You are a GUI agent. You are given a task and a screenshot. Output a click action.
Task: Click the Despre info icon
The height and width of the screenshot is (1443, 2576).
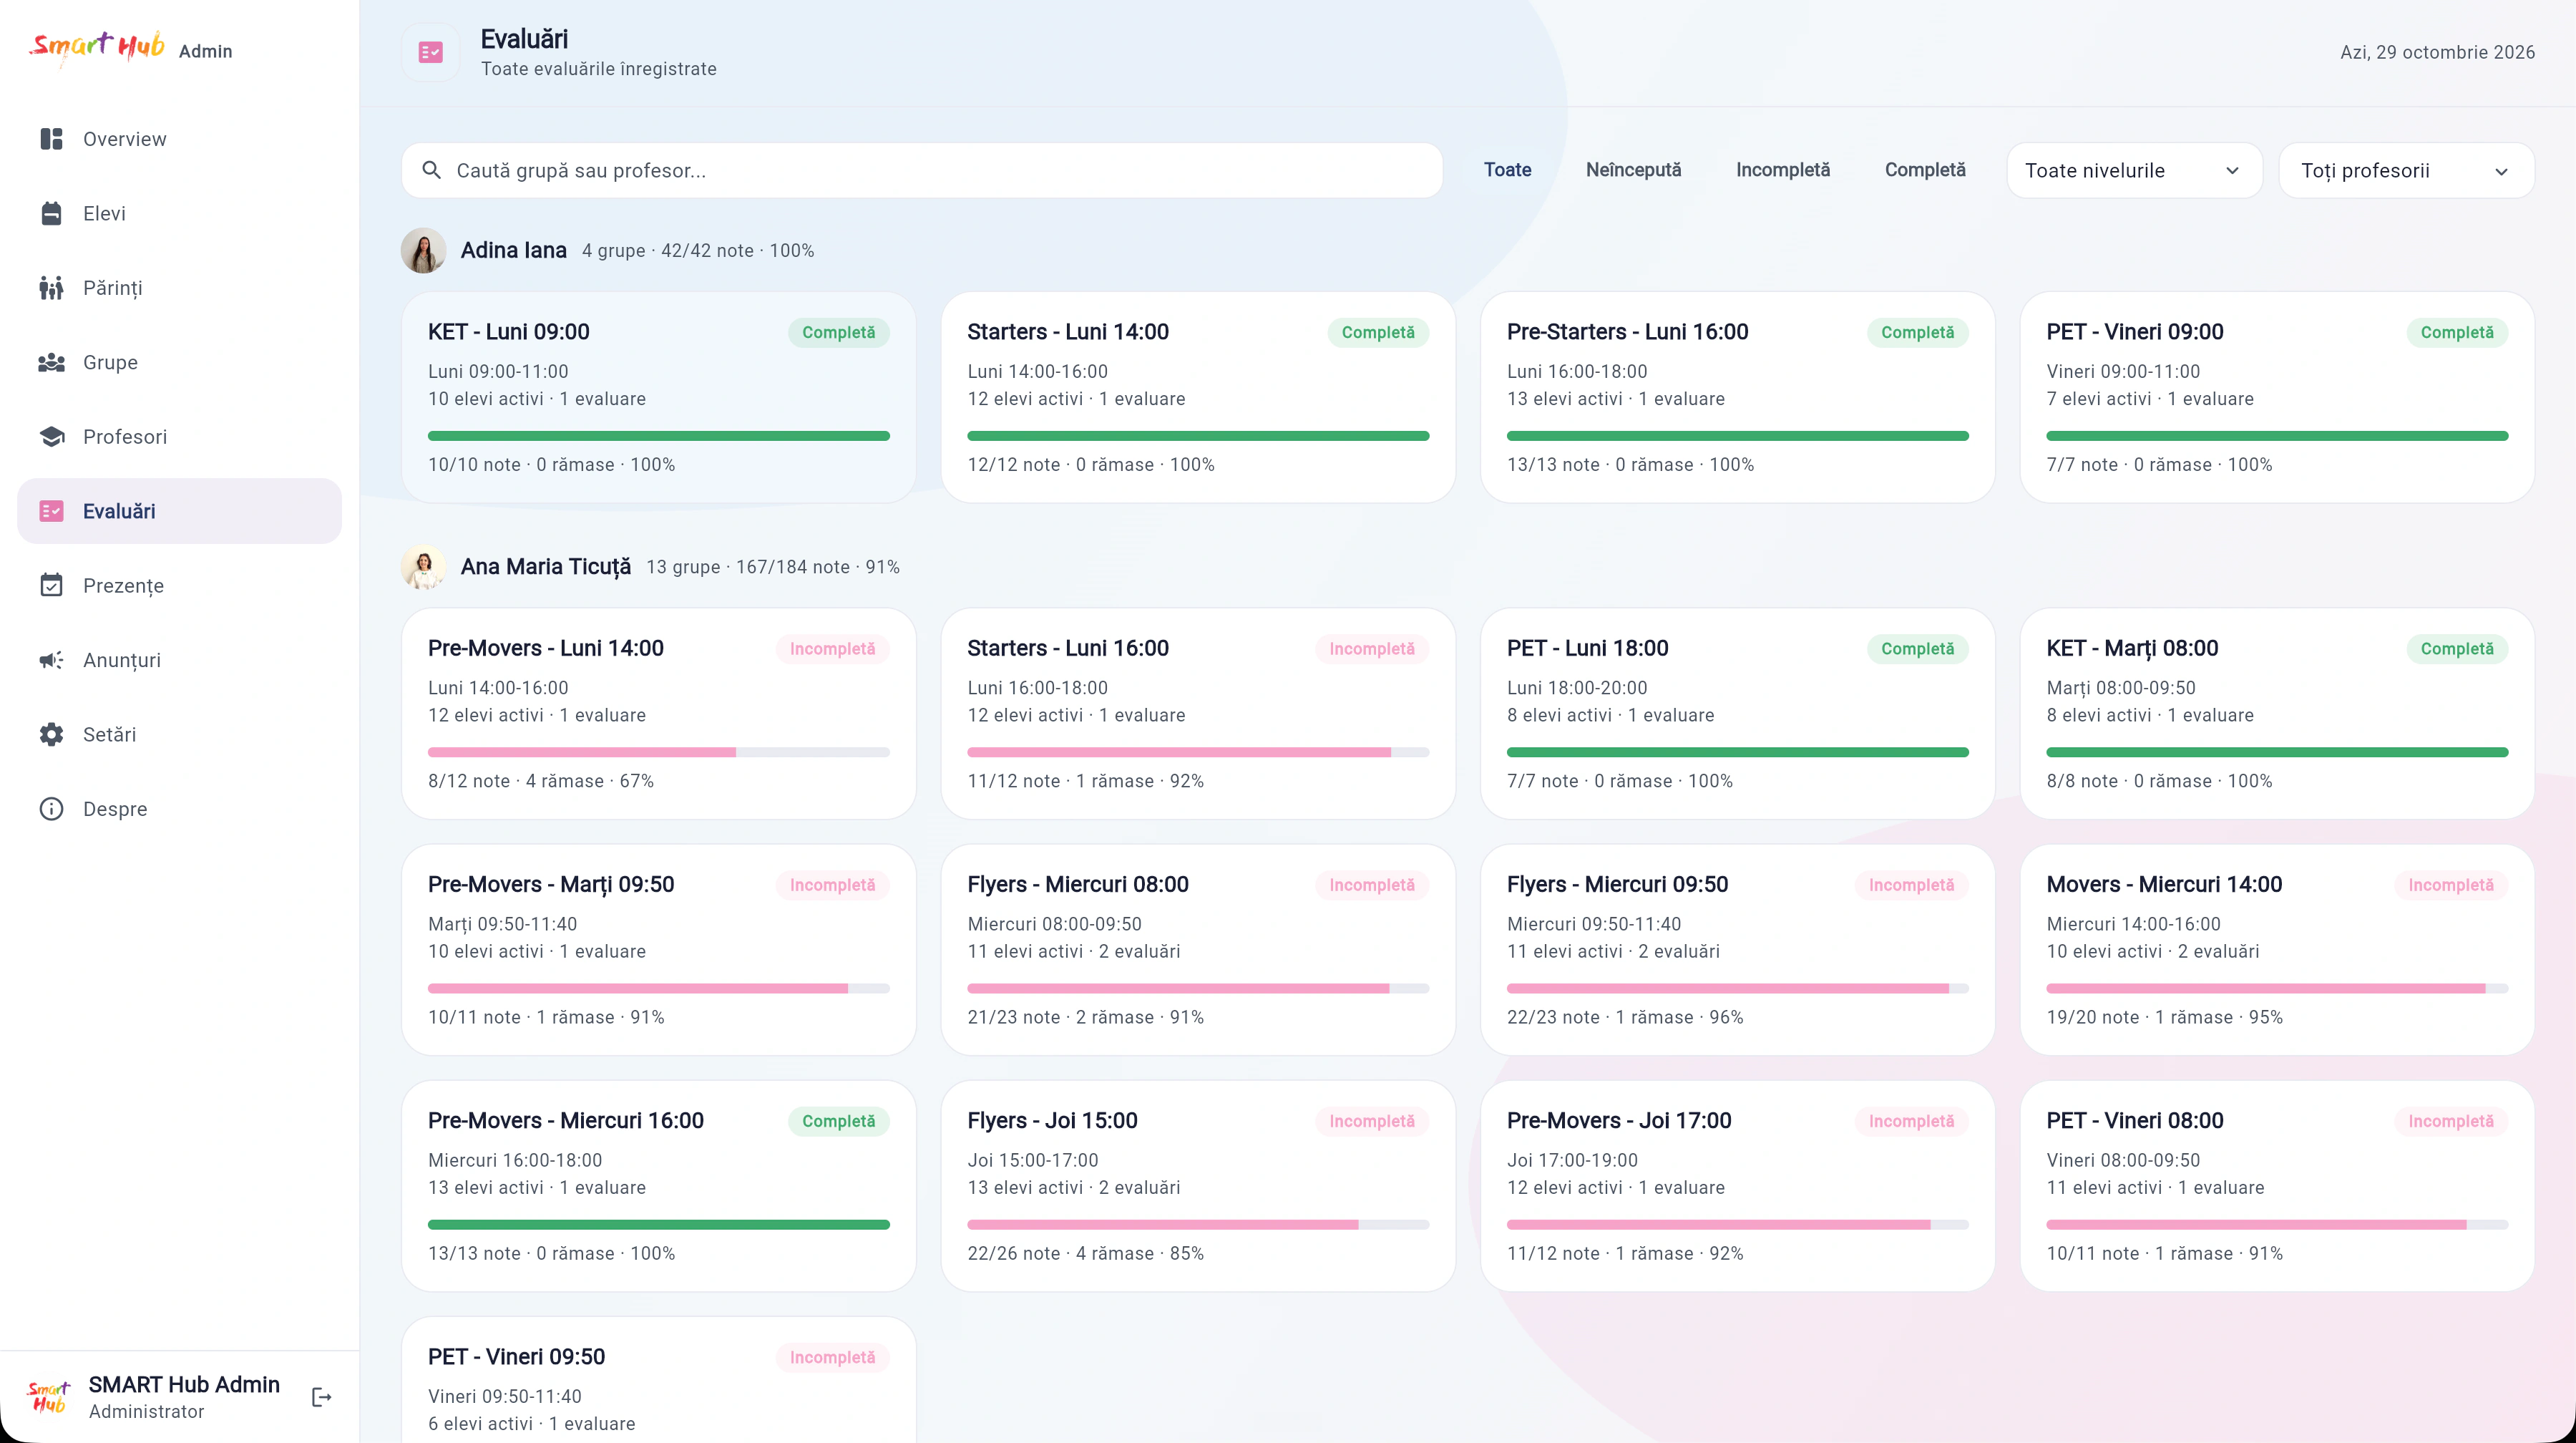[x=51, y=809]
